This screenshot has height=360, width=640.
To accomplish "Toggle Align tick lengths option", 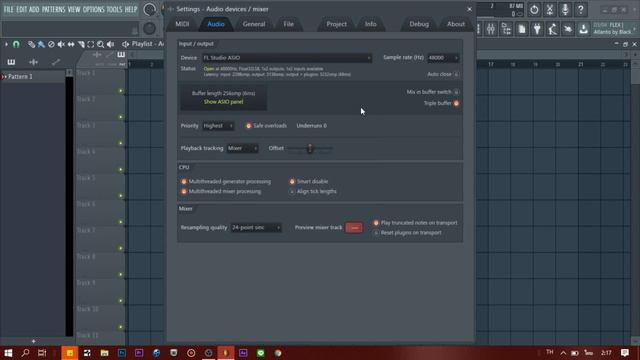I will [292, 191].
